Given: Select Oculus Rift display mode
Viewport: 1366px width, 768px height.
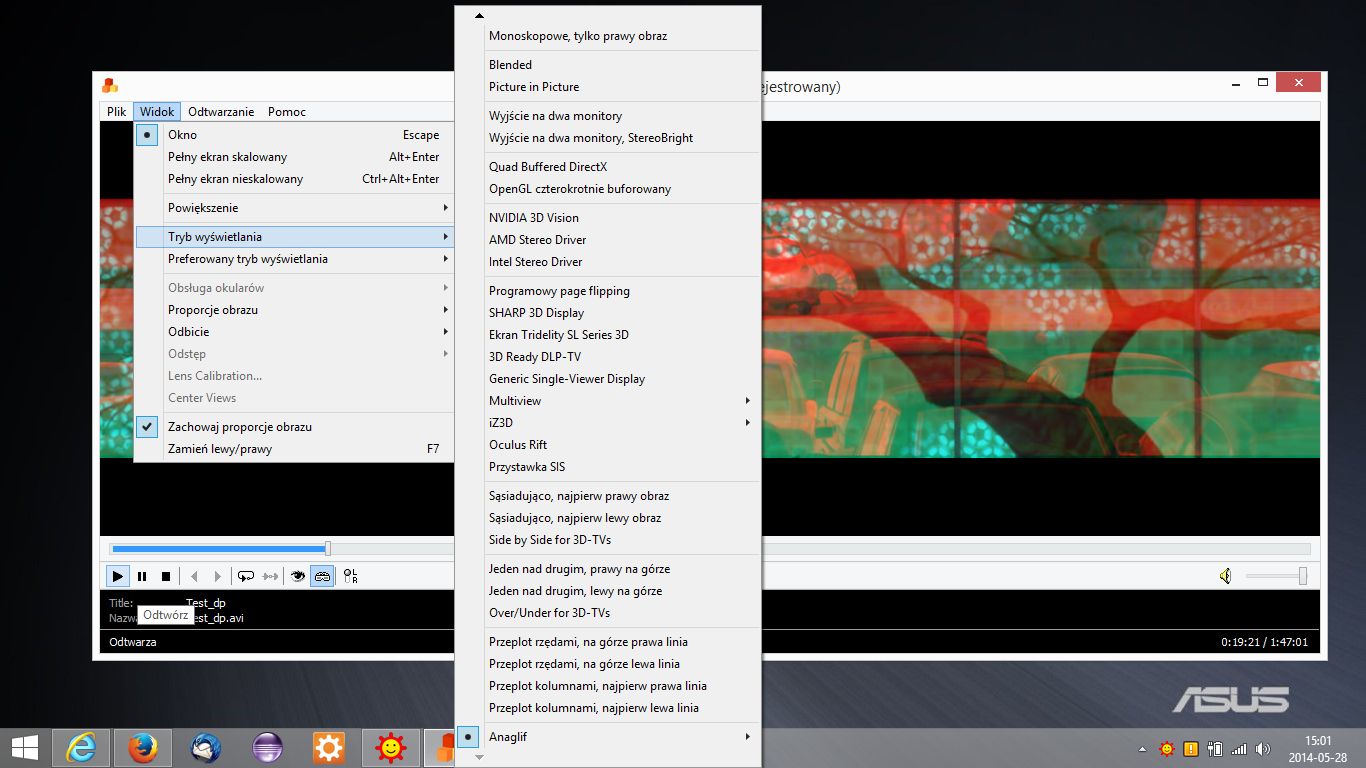Looking at the screenshot, I should coord(608,445).
